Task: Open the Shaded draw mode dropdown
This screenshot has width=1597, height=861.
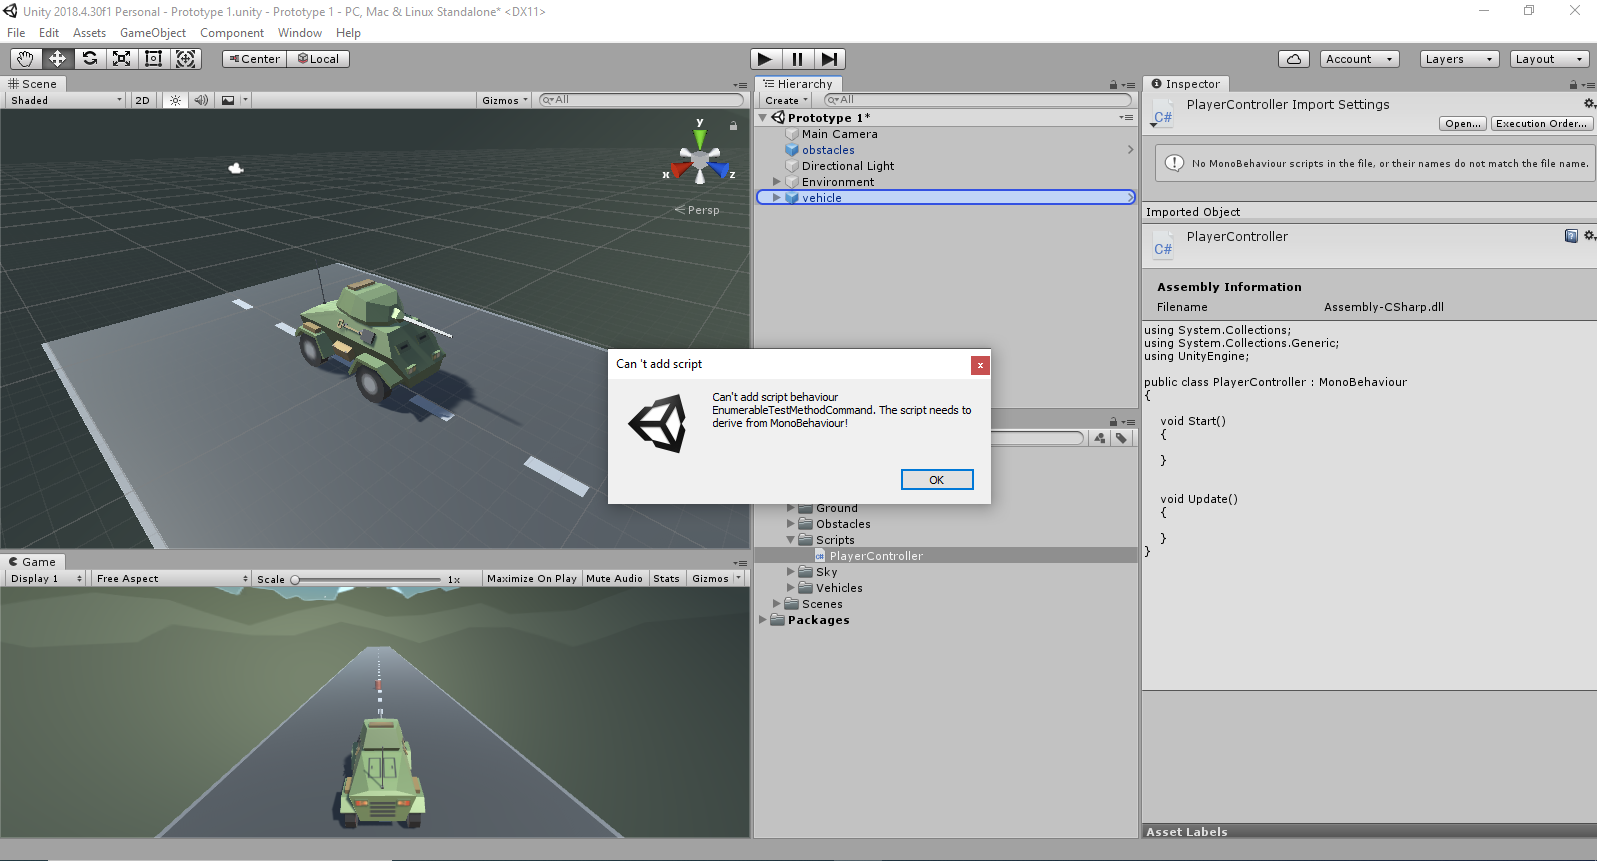Action: [x=66, y=100]
